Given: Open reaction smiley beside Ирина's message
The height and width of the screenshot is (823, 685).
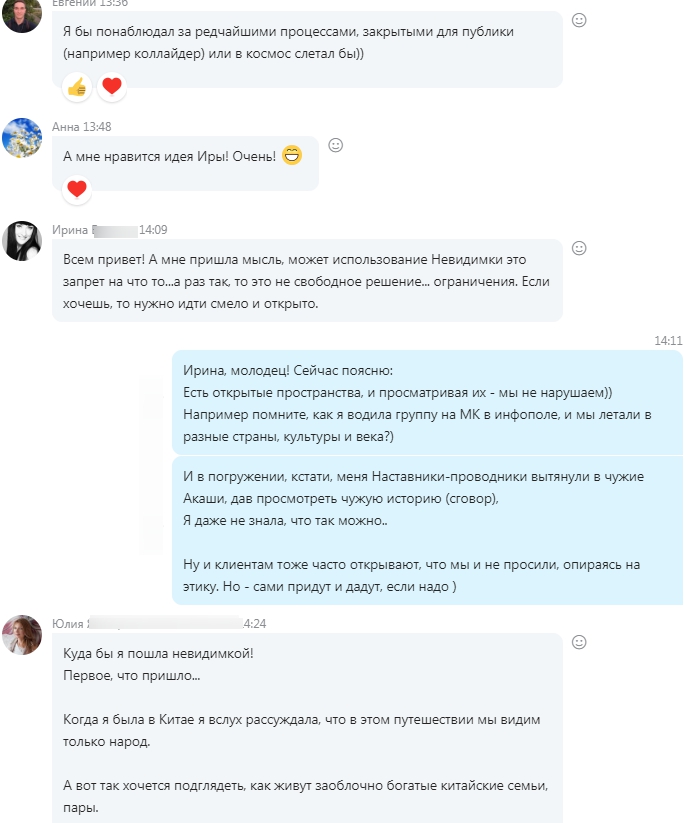Looking at the screenshot, I should [579, 248].
